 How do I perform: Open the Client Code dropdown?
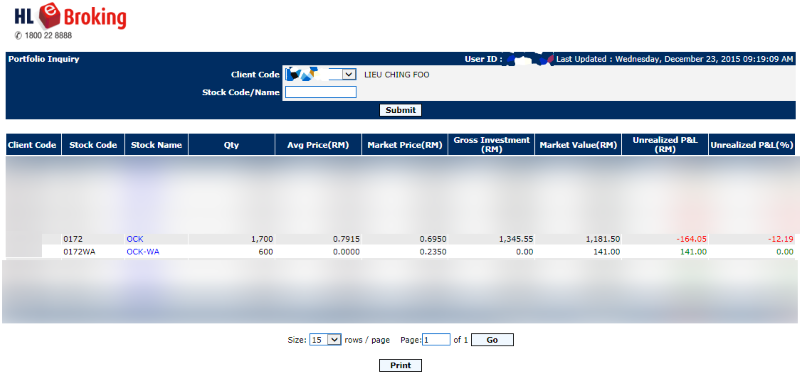[320, 74]
